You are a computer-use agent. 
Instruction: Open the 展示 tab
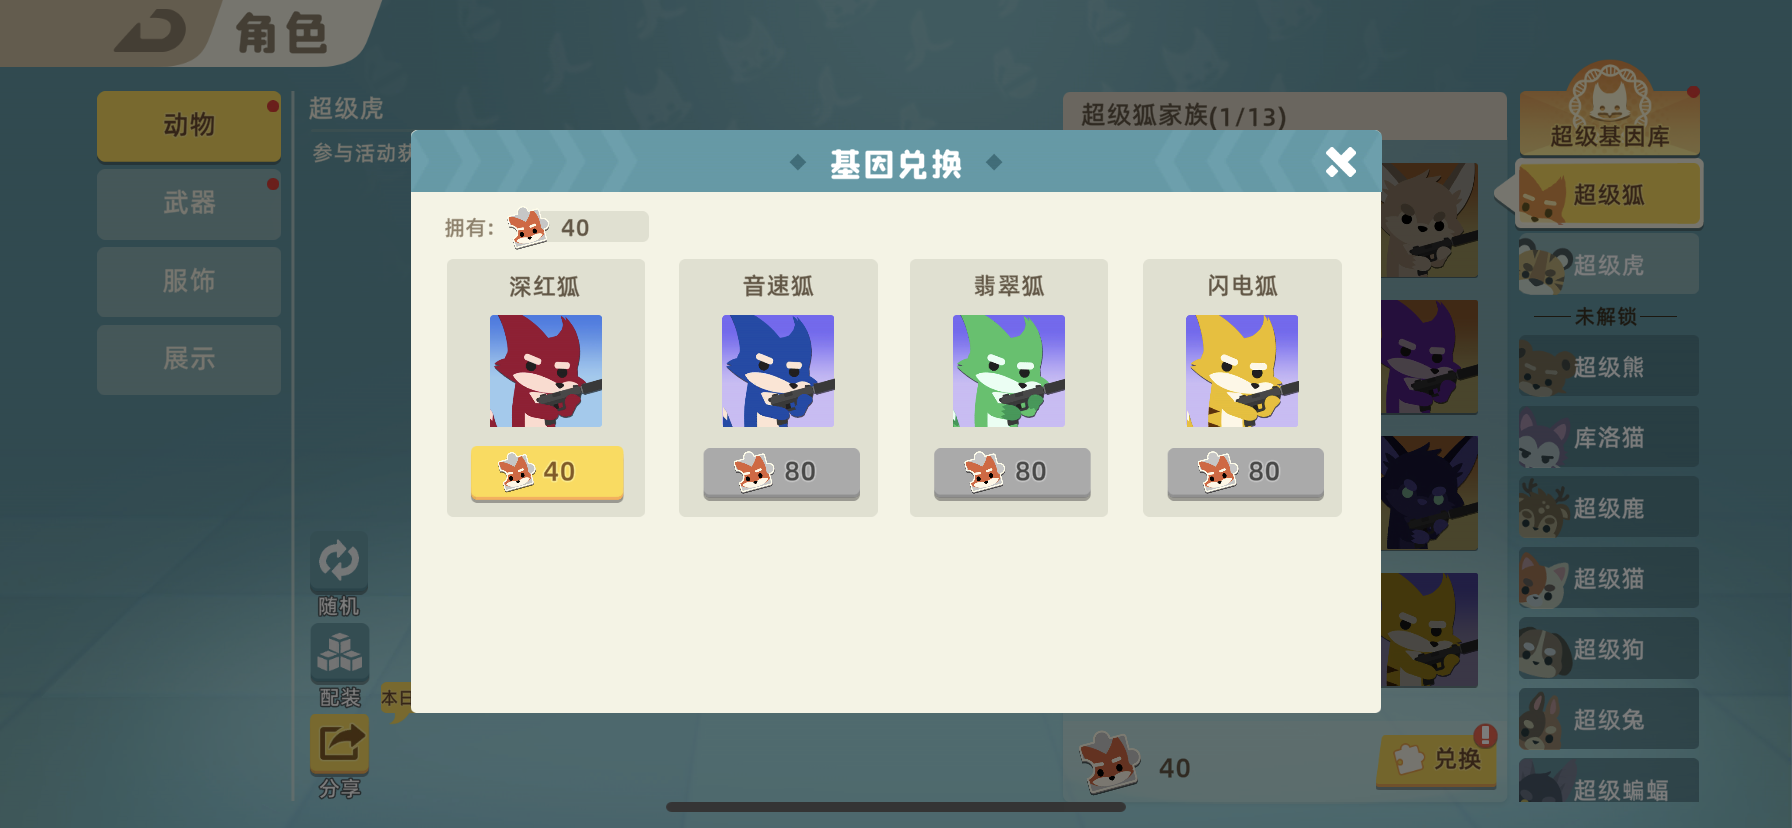(189, 359)
